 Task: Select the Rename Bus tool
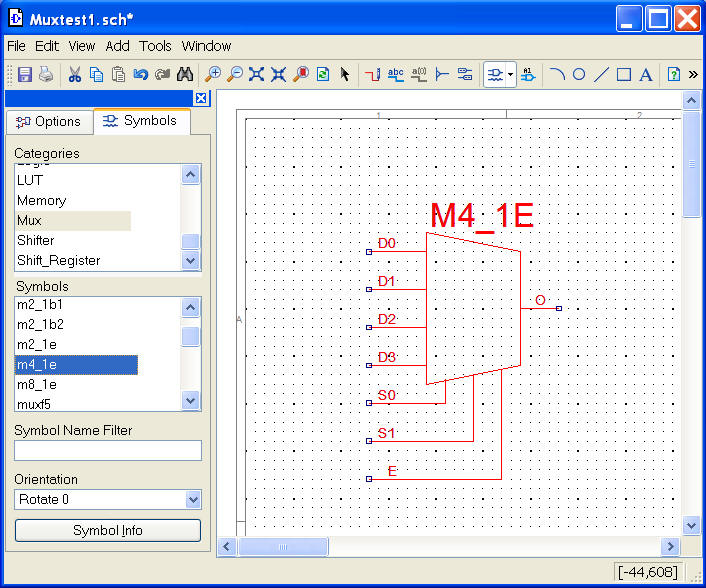click(419, 74)
